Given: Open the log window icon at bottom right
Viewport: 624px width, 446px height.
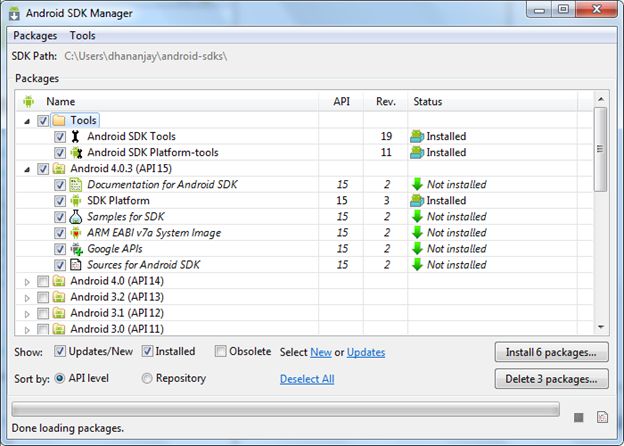Looking at the screenshot, I should click(601, 416).
